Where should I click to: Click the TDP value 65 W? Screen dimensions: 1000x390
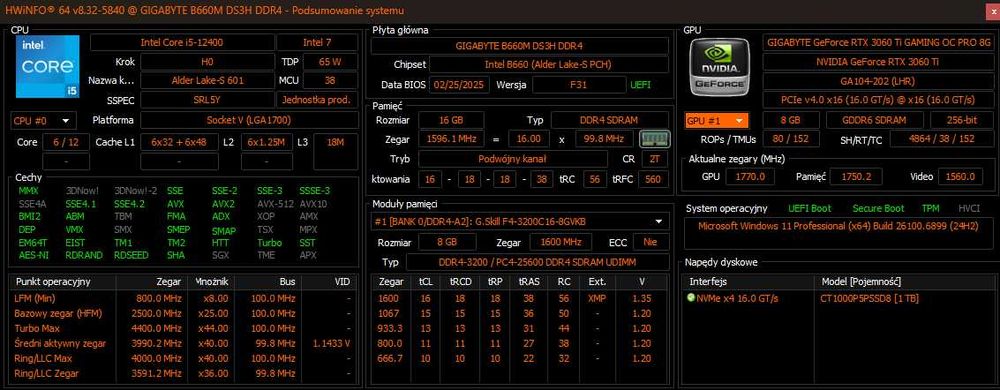coord(329,62)
